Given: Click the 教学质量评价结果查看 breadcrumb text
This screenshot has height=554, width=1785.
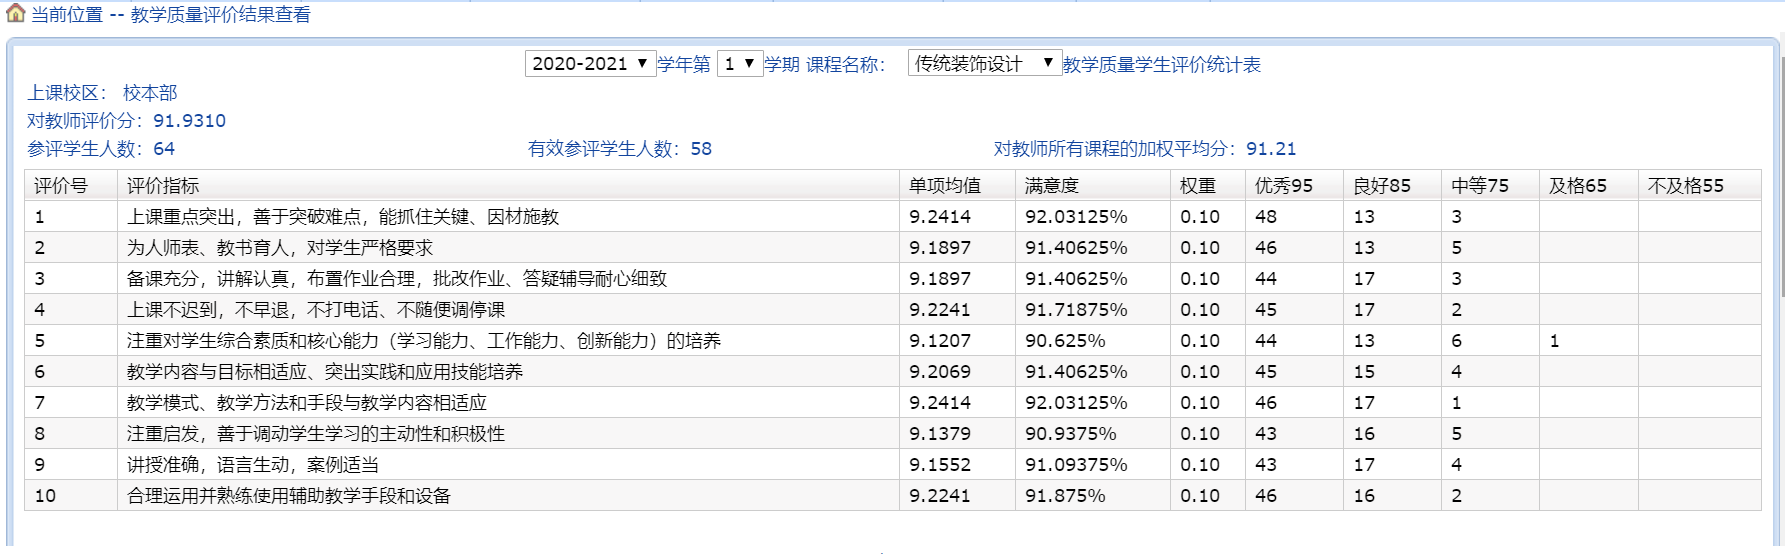Looking at the screenshot, I should point(220,15).
